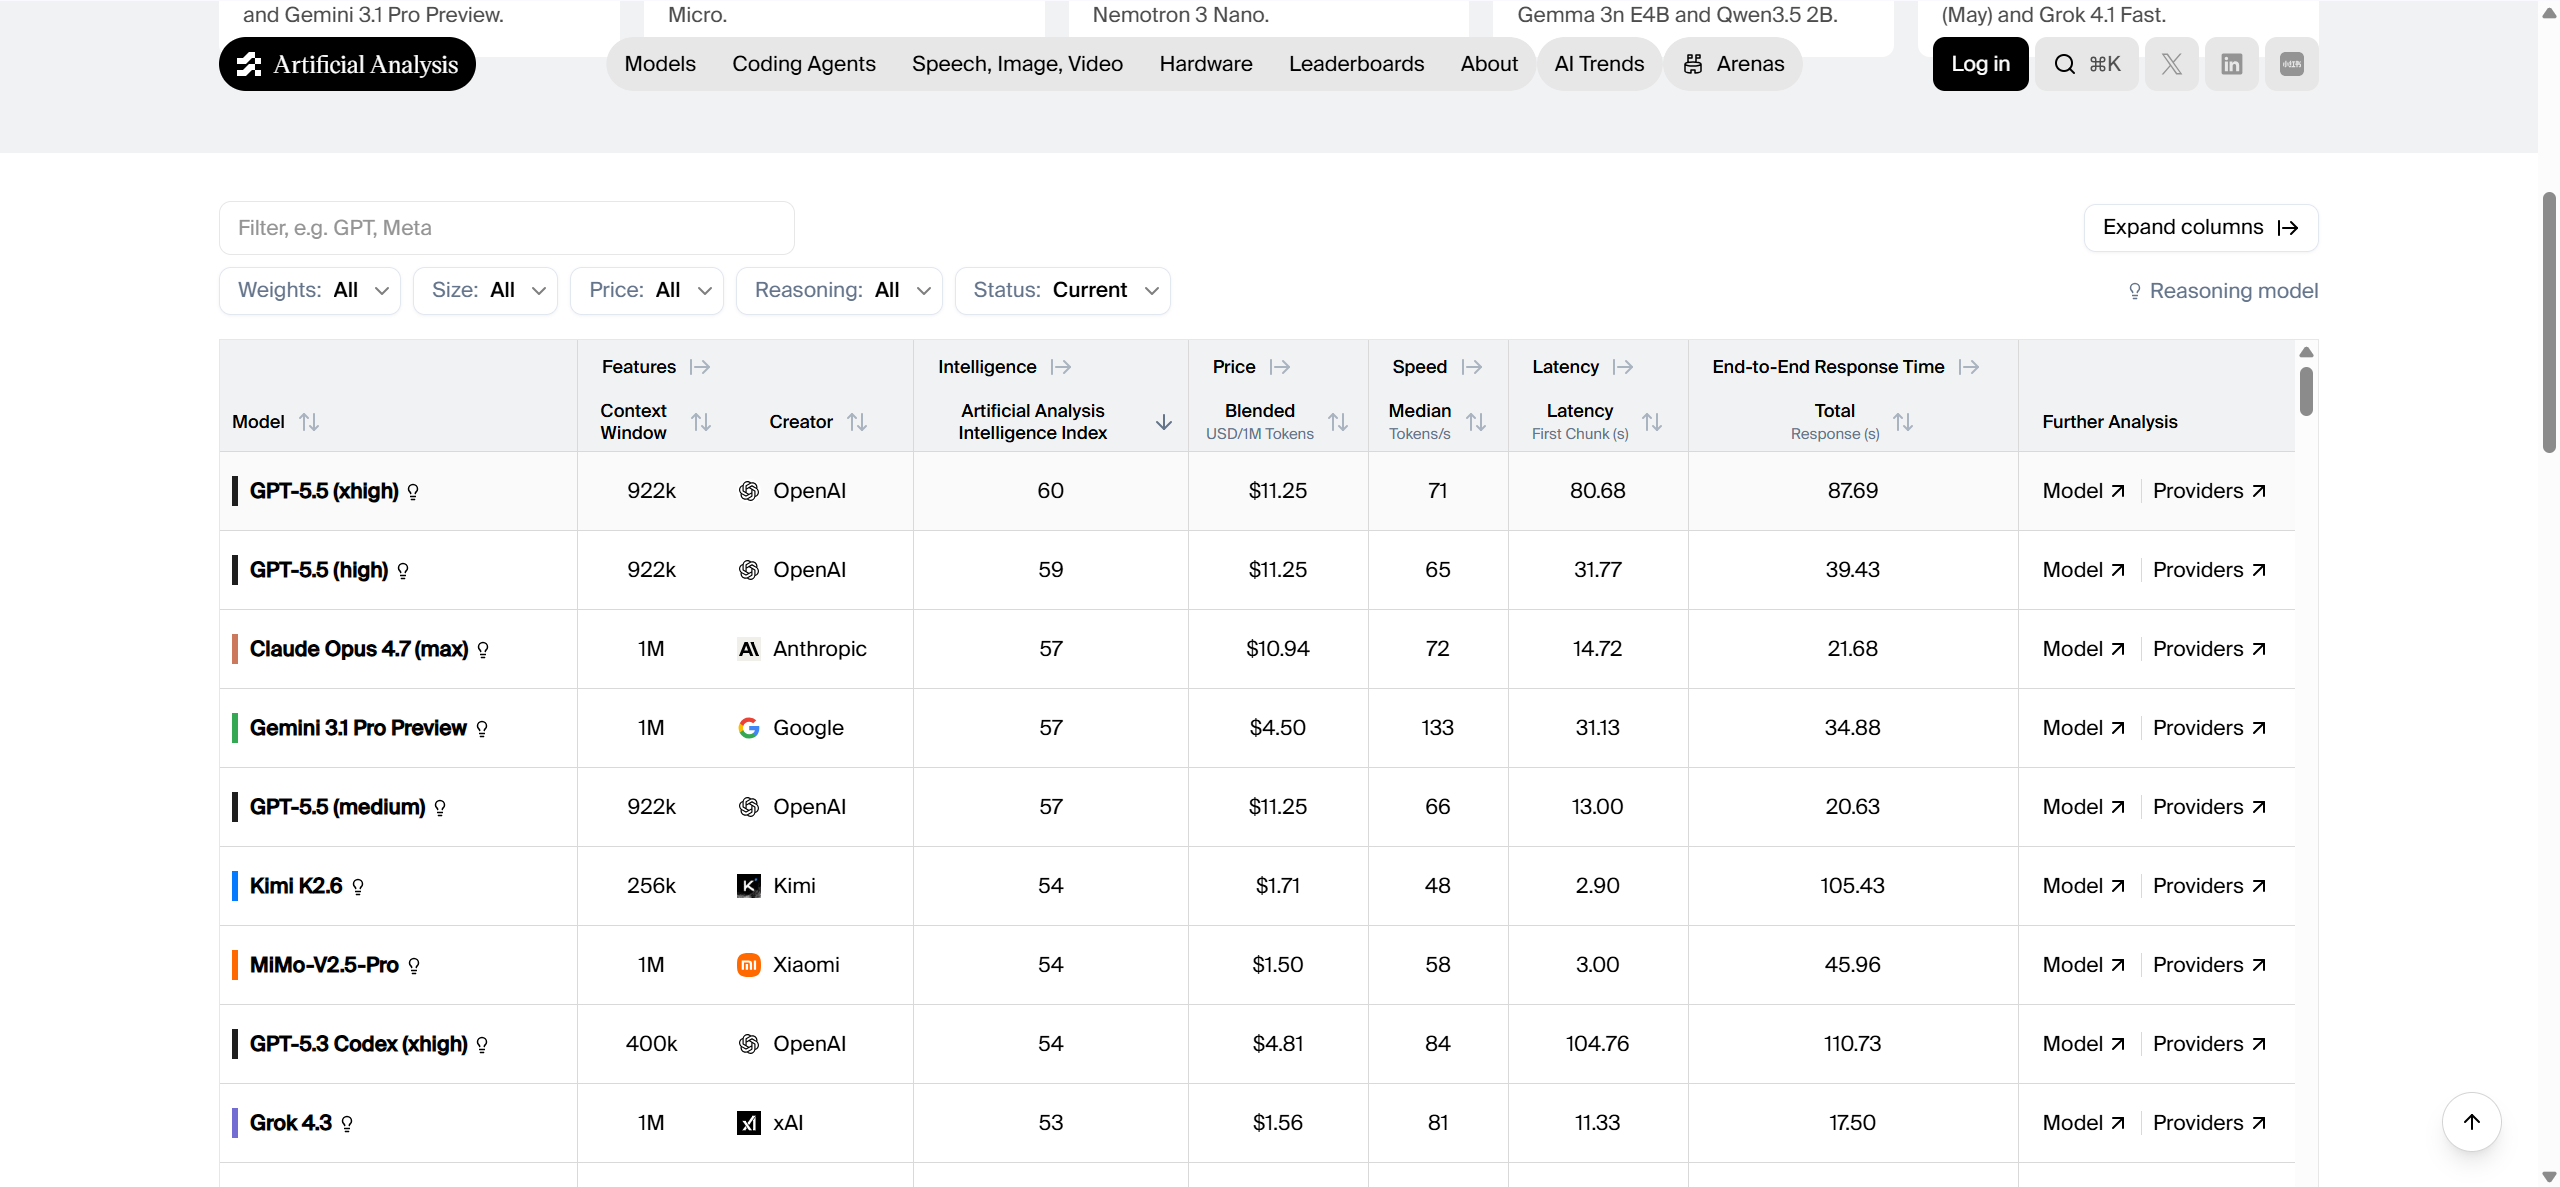Sort by Creator column arrows
The image size is (2560, 1187).
click(857, 422)
